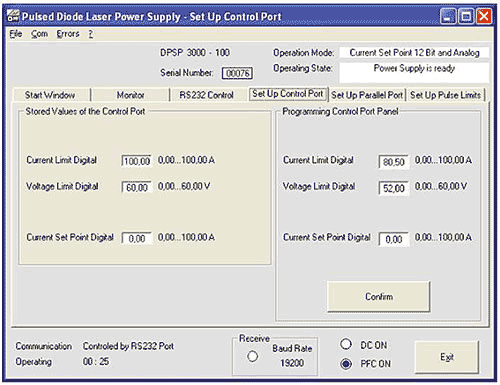The height and width of the screenshot is (385, 500).
Task: Maximize the power supply window
Action: tap(466, 16)
